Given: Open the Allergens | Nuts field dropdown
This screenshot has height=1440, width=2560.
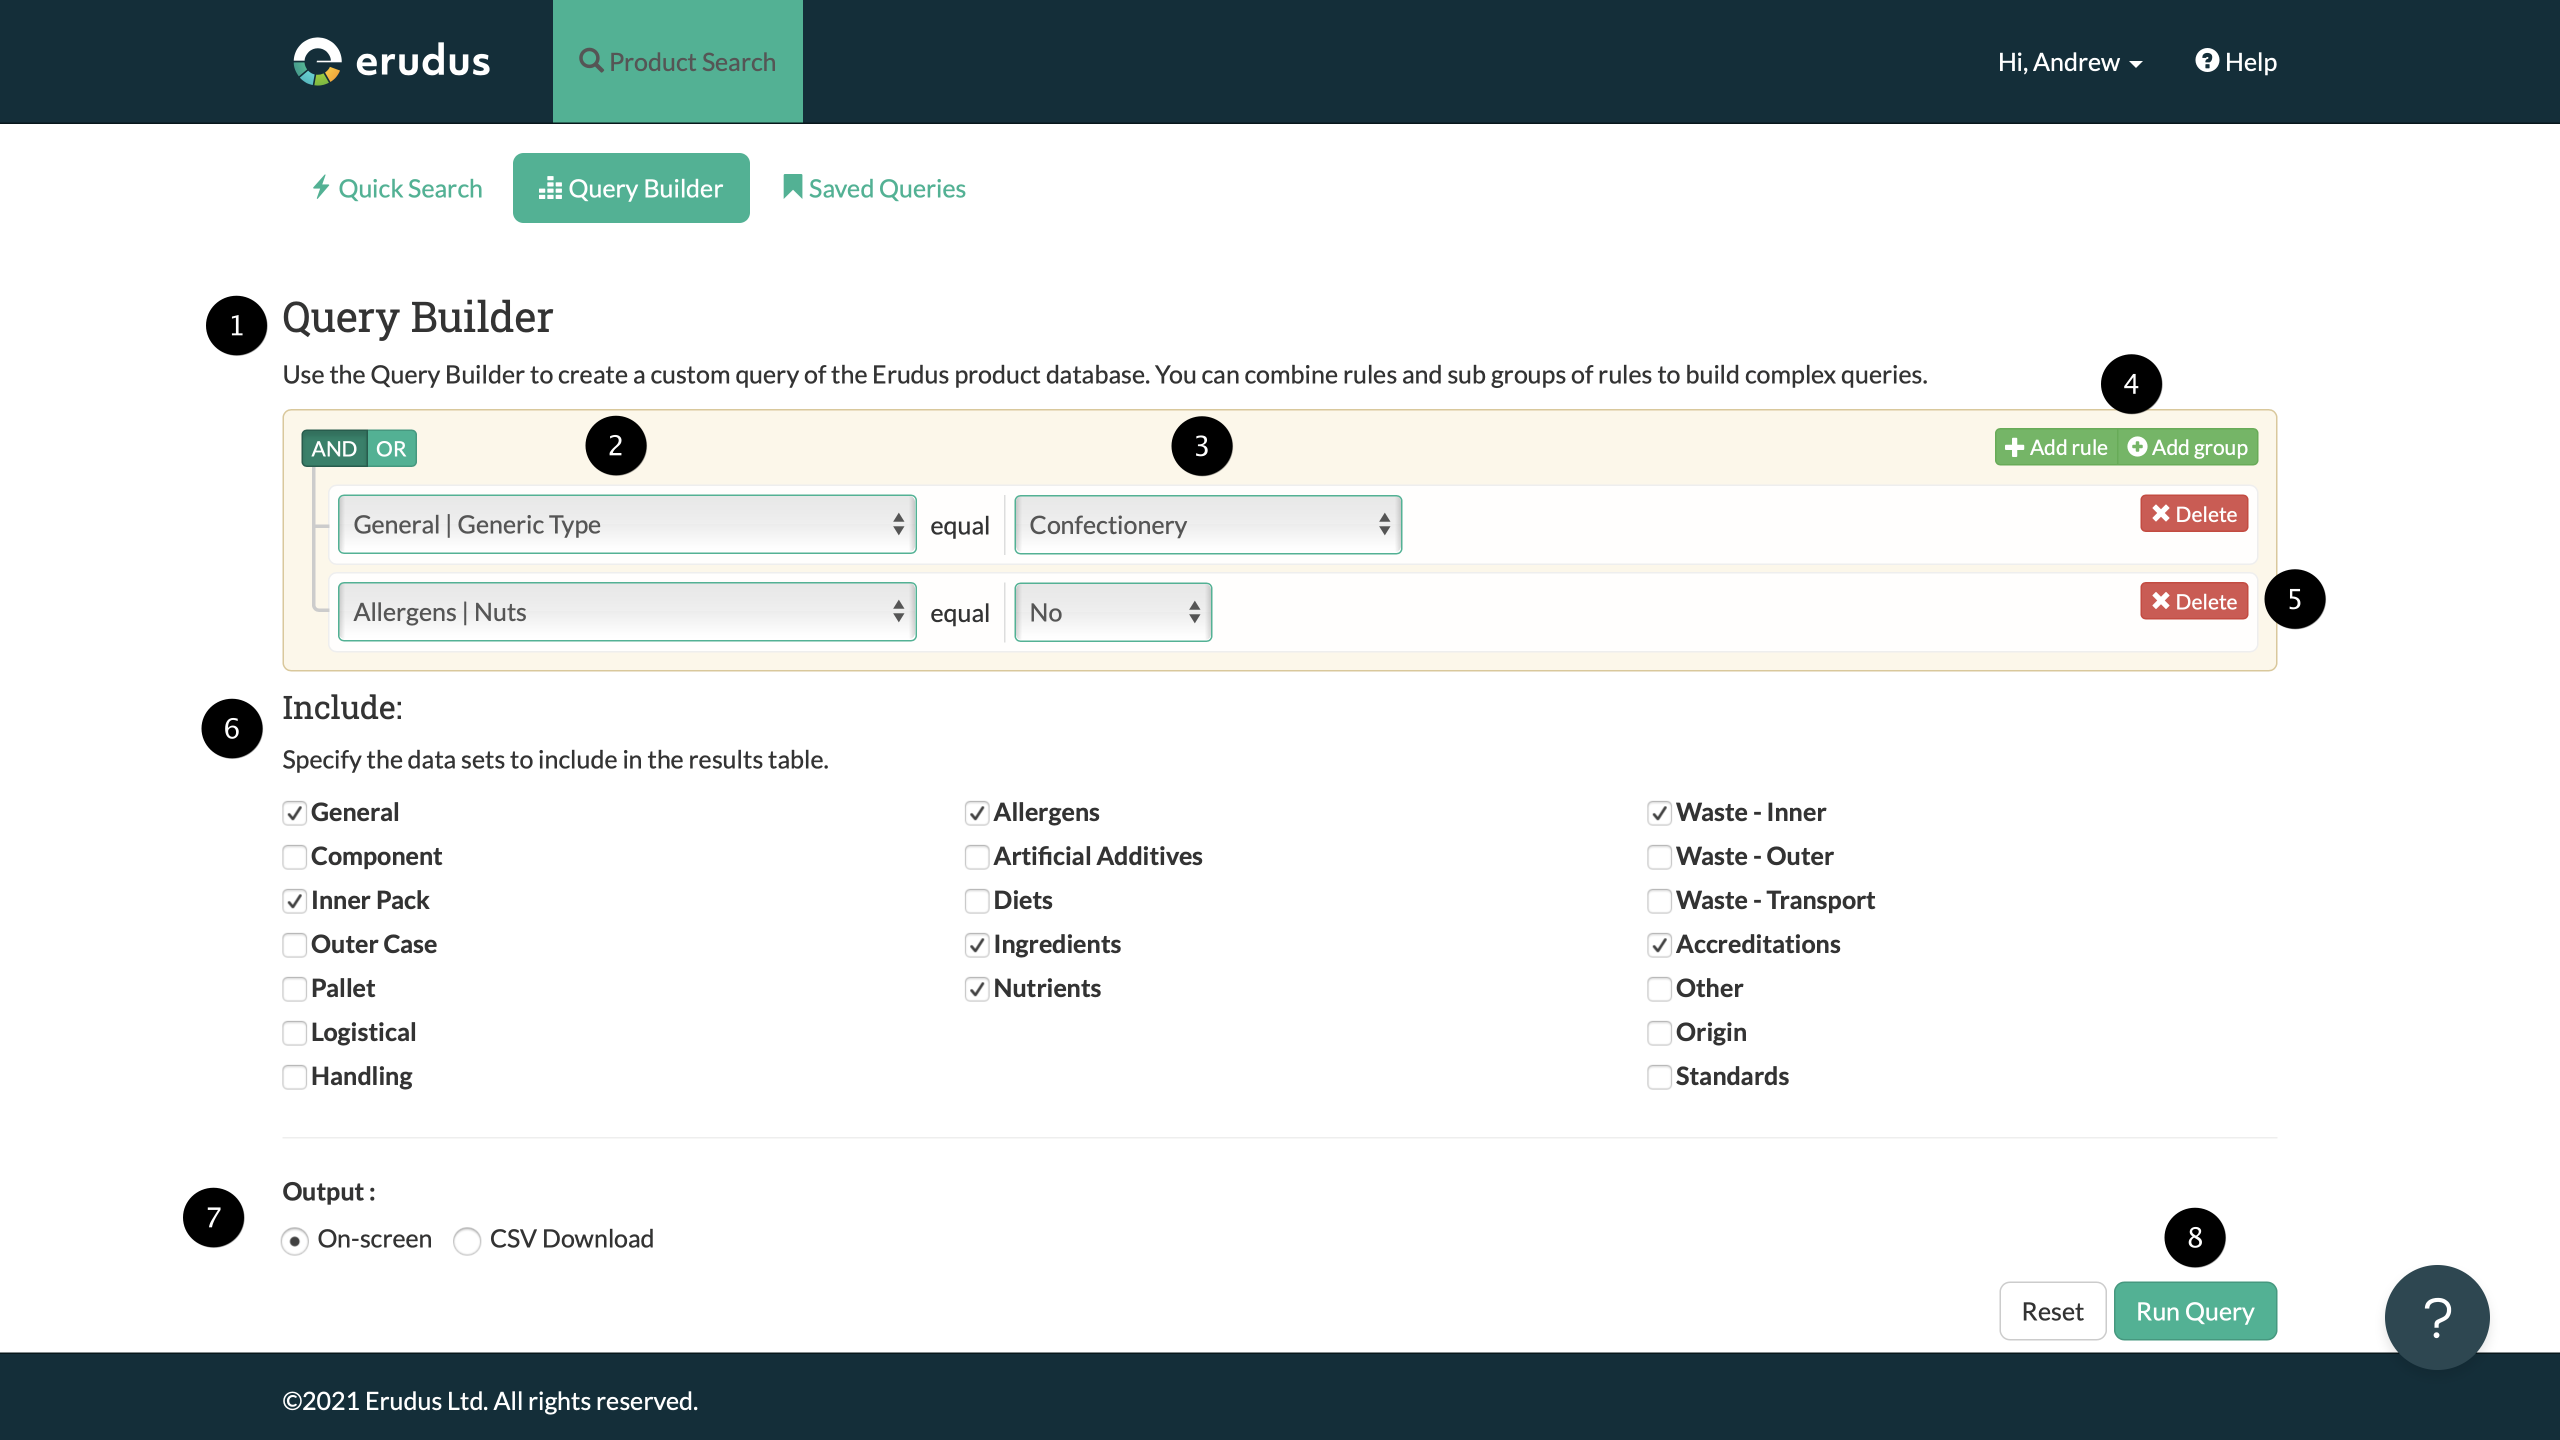Looking at the screenshot, I should click(x=626, y=611).
